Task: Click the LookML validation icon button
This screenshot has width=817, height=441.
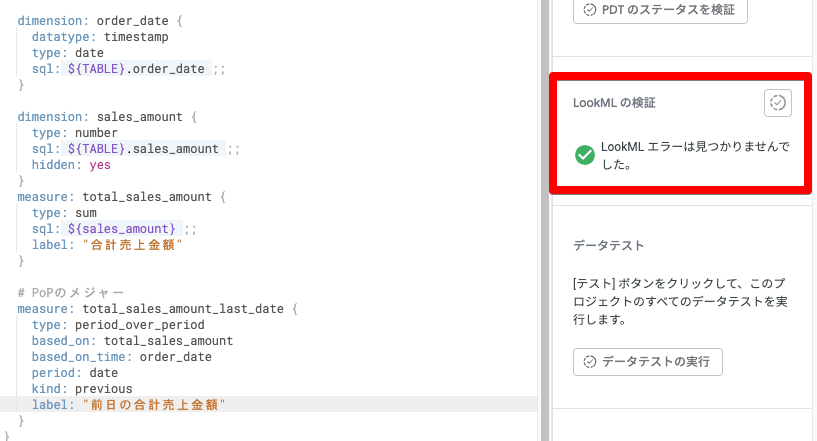Action: [x=777, y=103]
